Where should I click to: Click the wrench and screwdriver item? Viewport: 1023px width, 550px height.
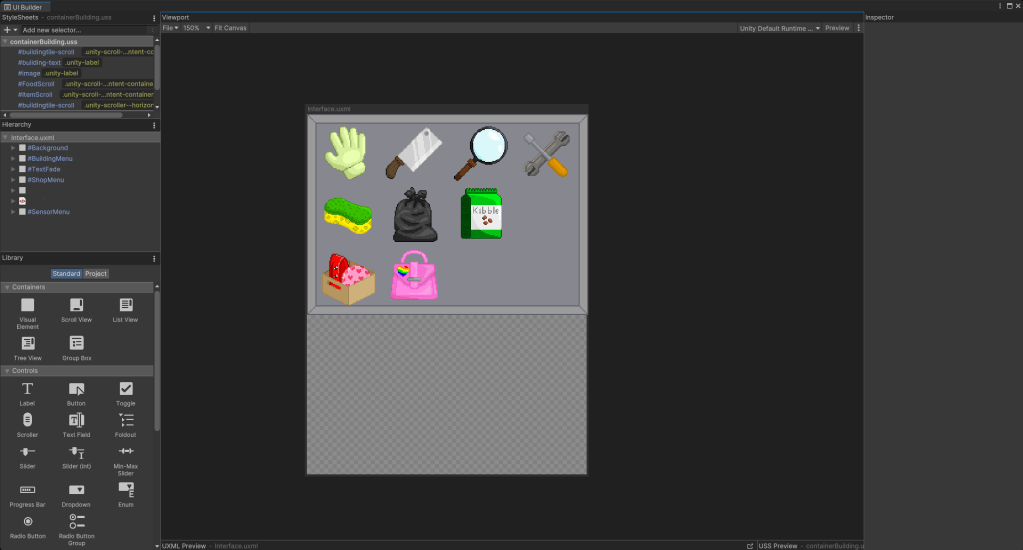(547, 155)
